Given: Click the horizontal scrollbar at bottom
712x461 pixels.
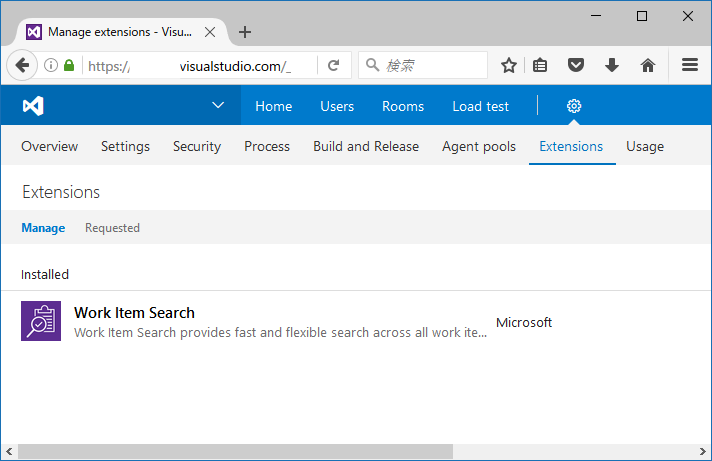Looking at the screenshot, I should pyautogui.click(x=235, y=452).
